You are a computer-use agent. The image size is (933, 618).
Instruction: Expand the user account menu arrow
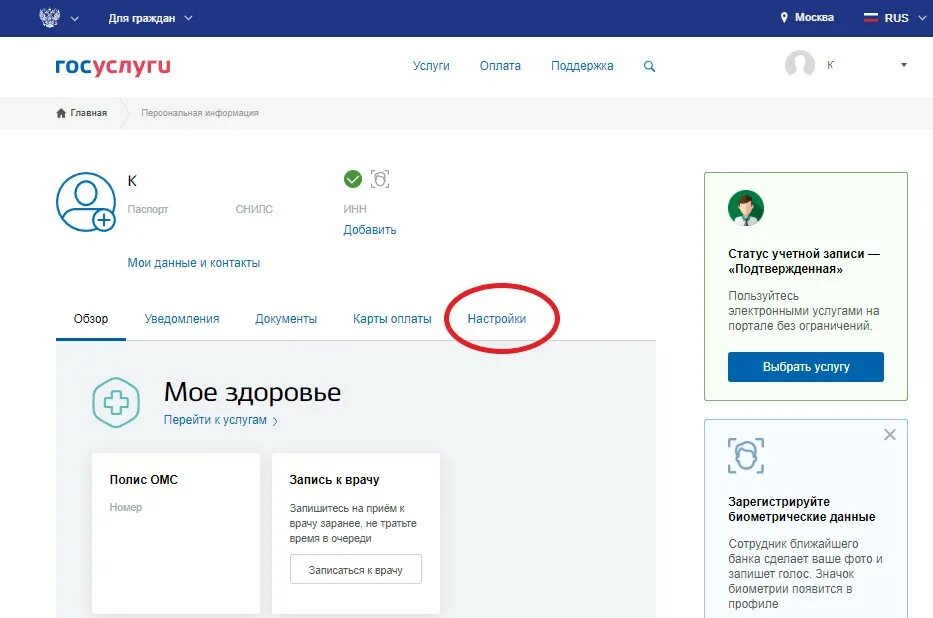coord(904,65)
